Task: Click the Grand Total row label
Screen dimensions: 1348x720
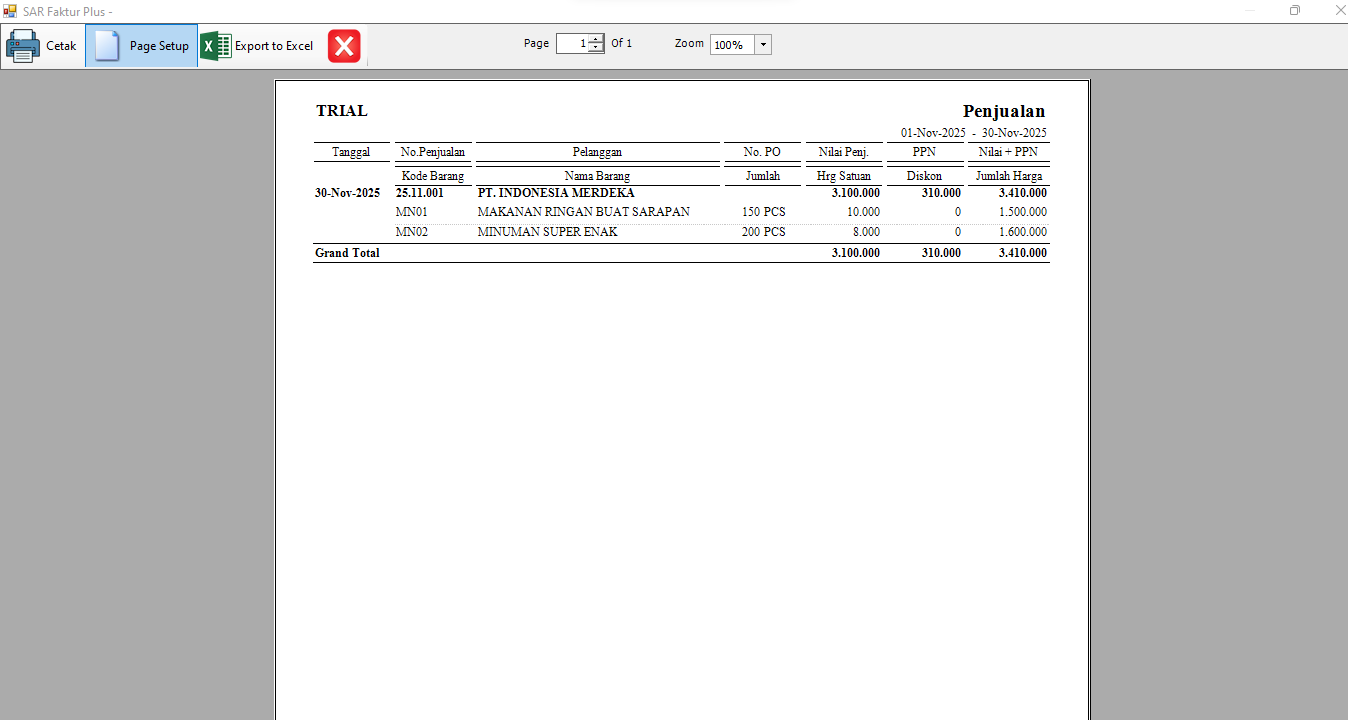Action: pos(347,253)
